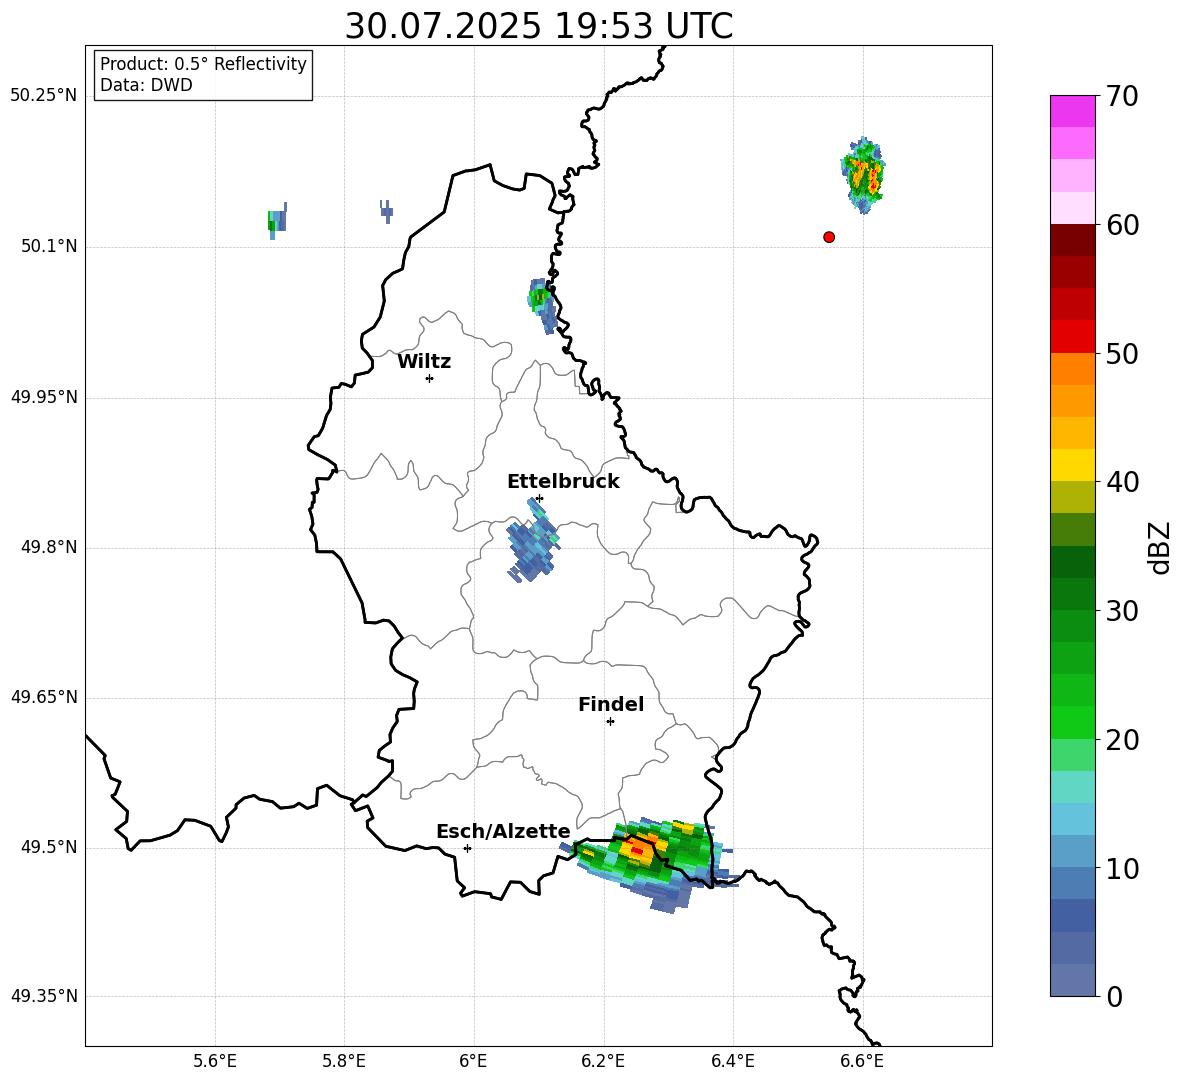Click the 50 tick on the colorbar

click(1121, 354)
